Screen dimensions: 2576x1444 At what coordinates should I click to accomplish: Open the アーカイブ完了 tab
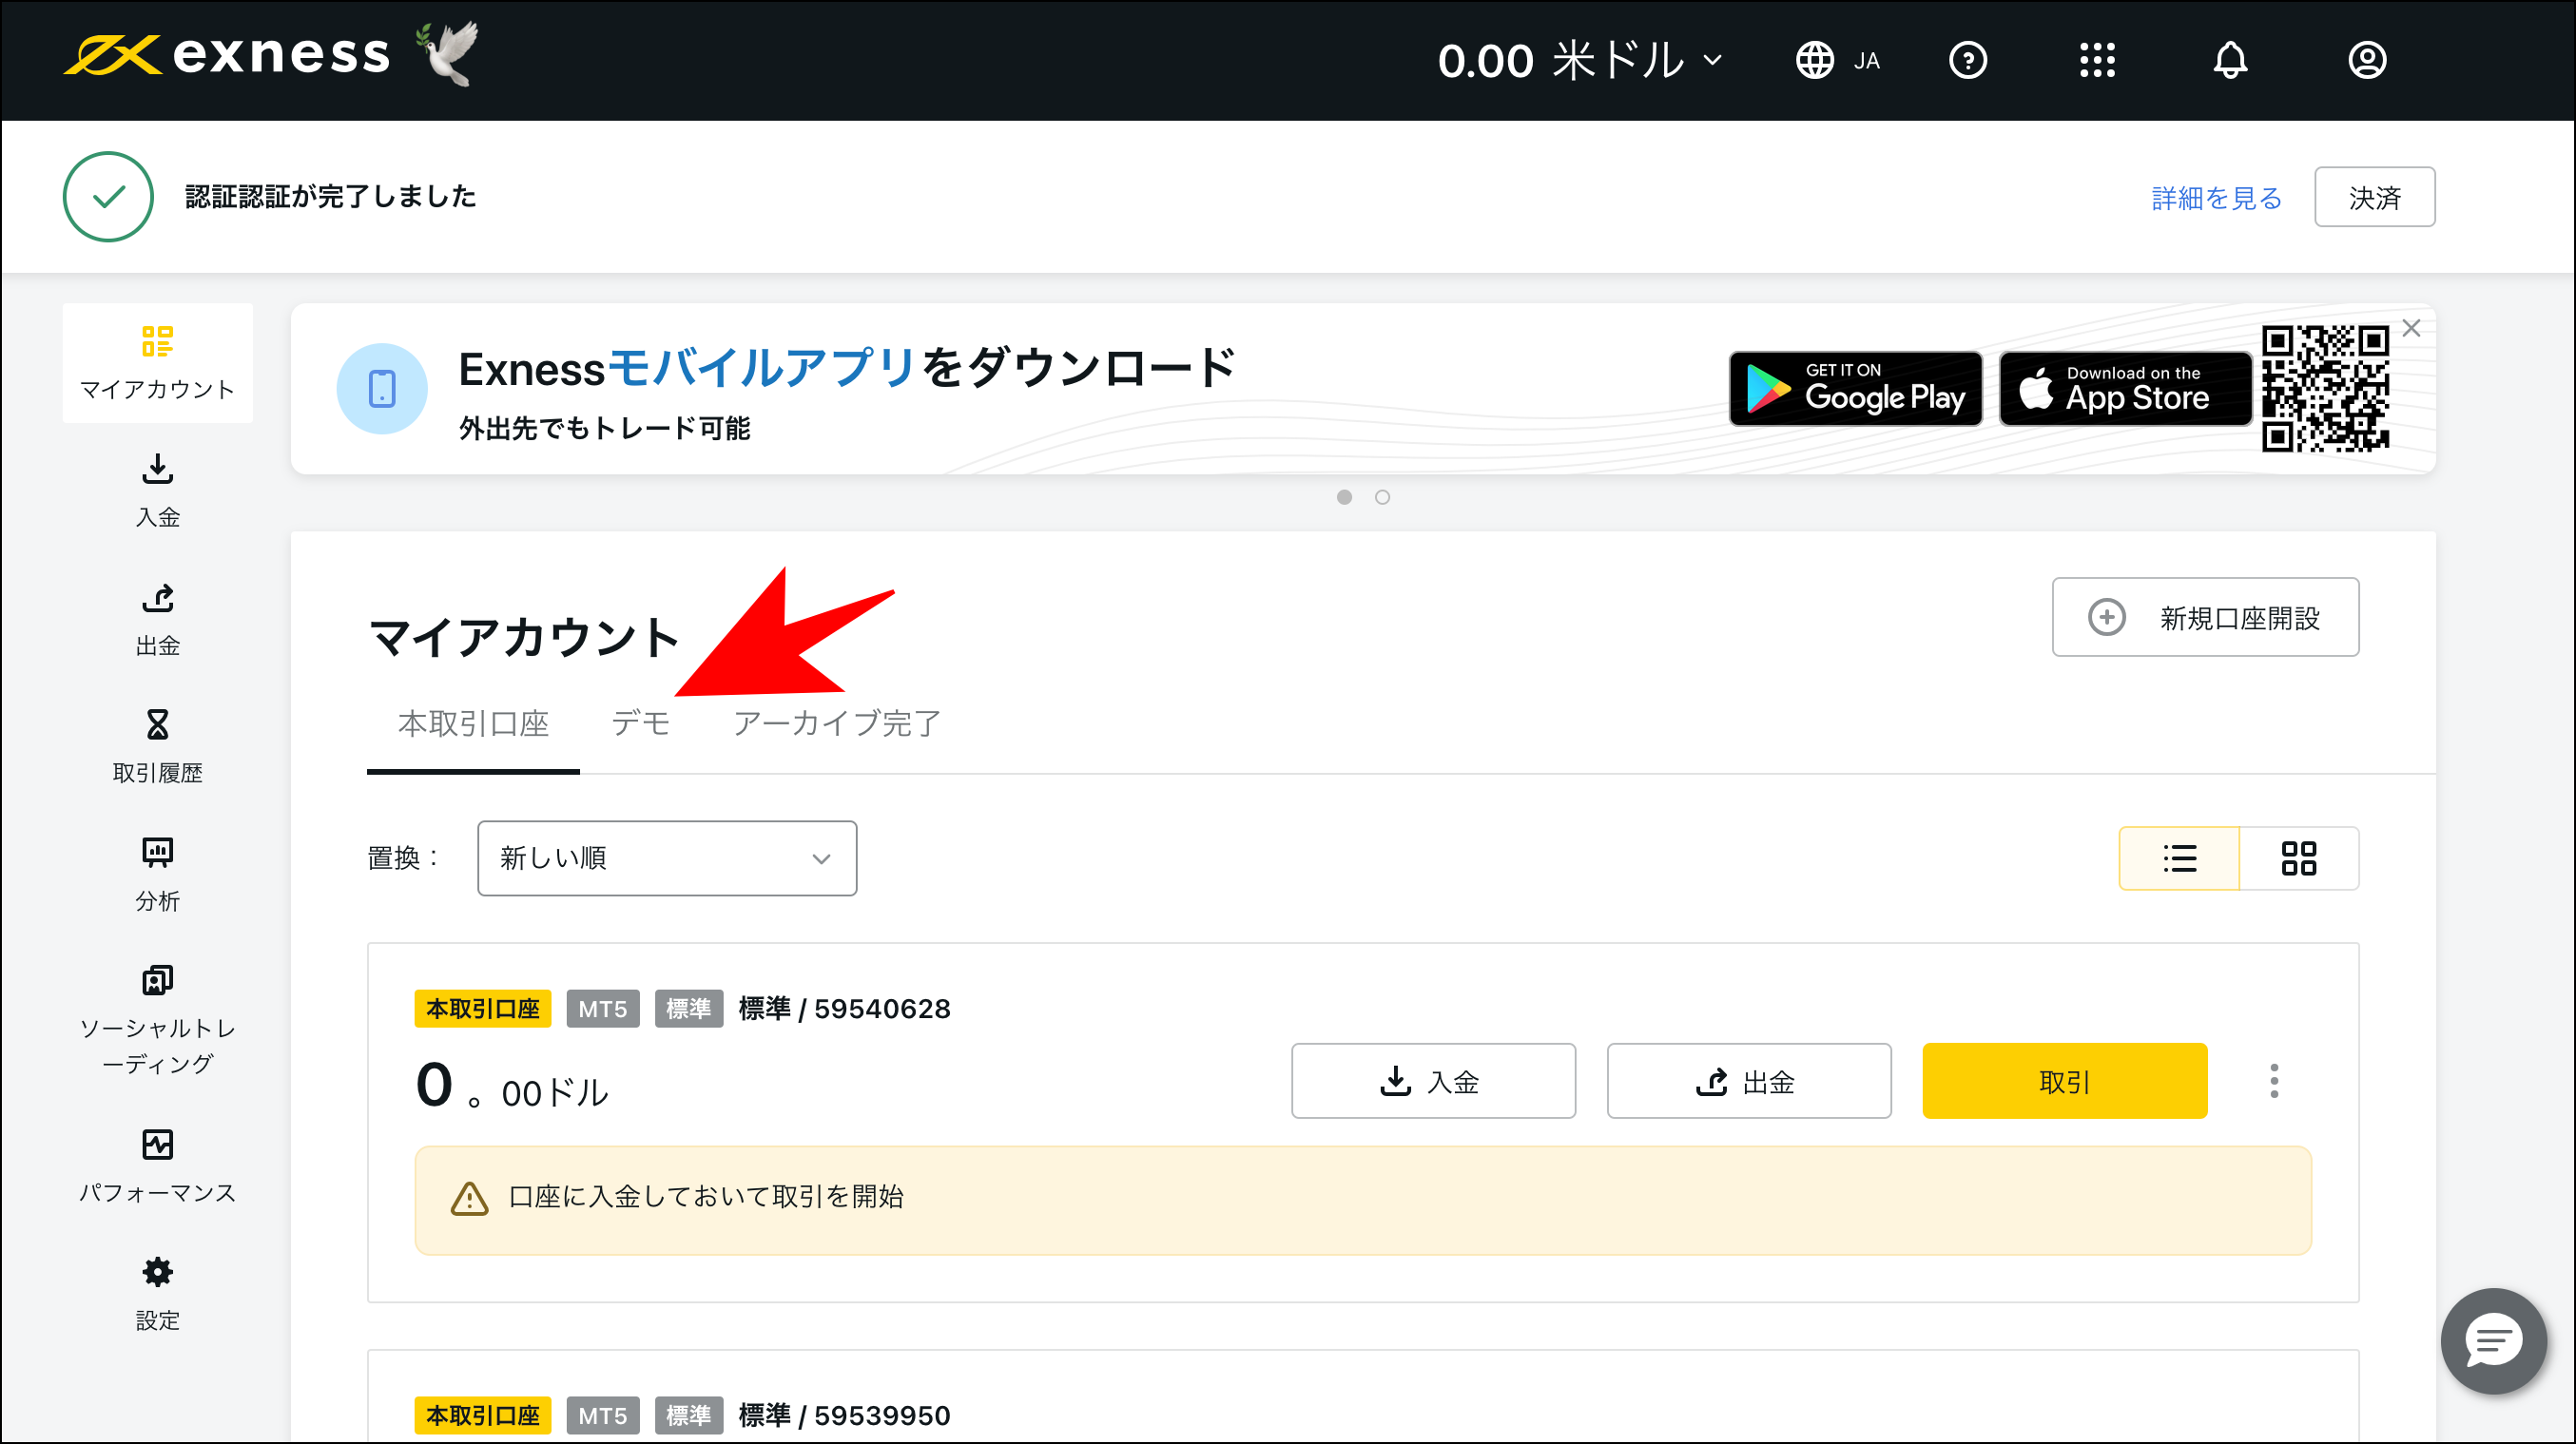tap(836, 724)
